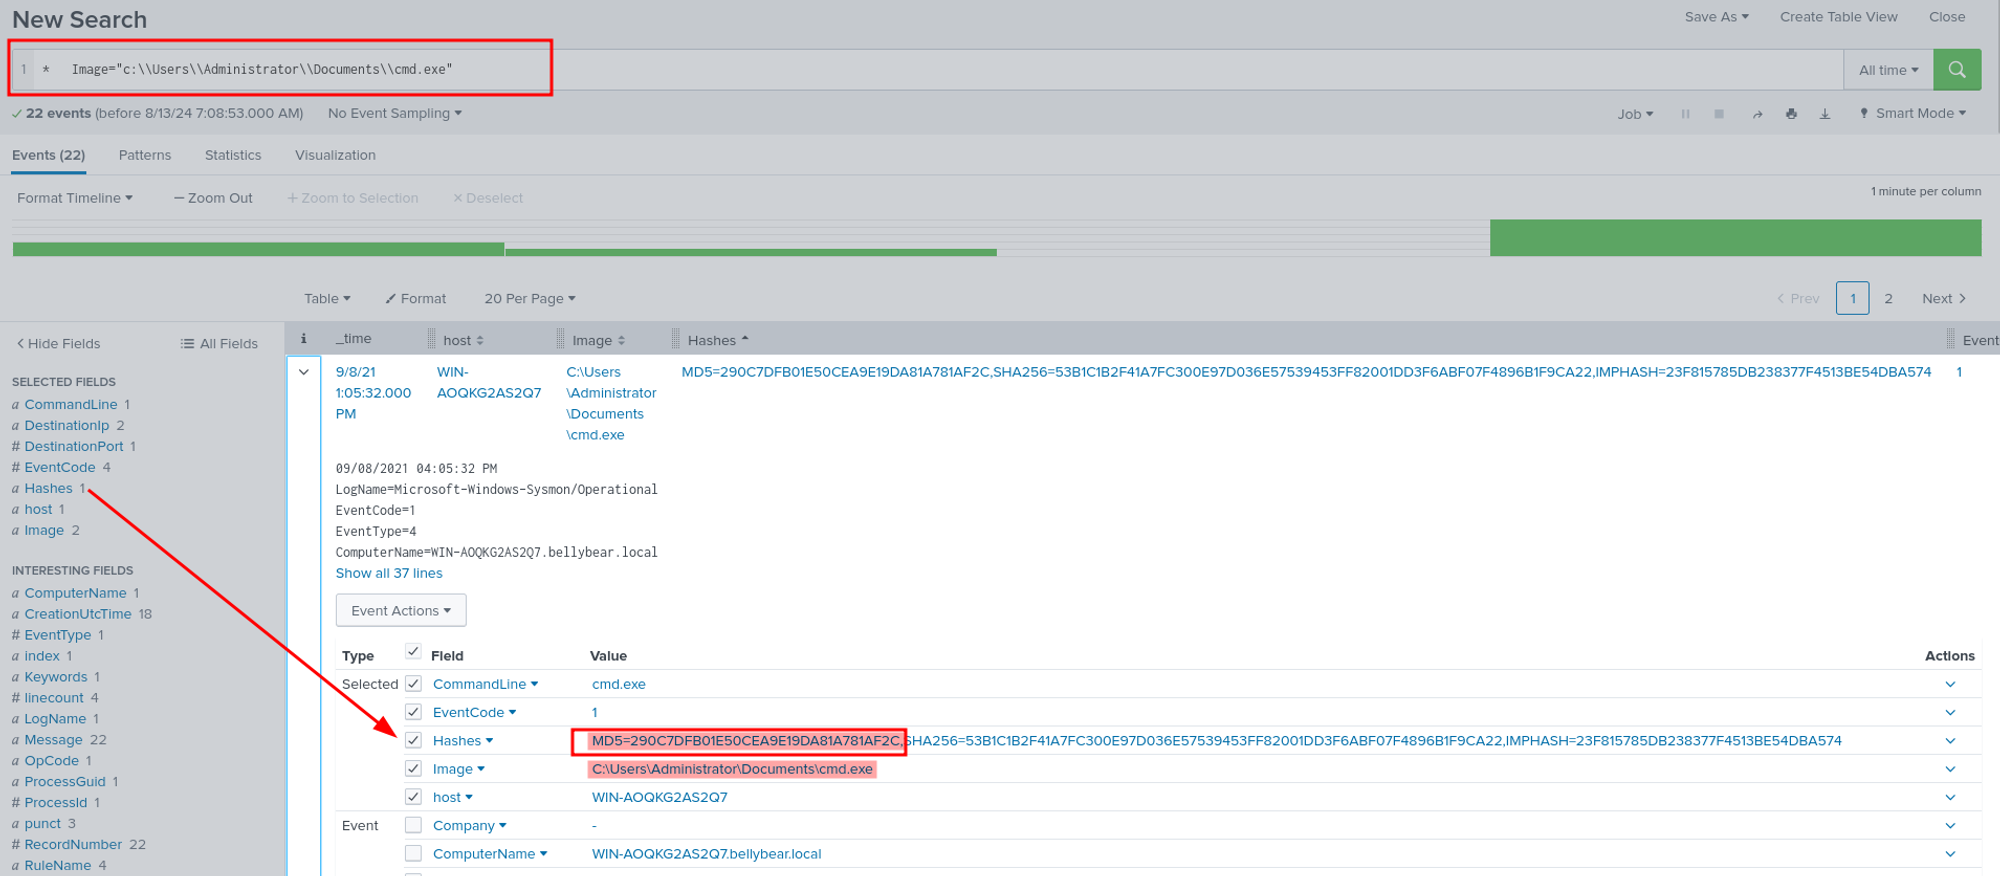Screen dimensions: 2000x876
Task: Open the 20 Per Page dropdown
Action: click(529, 298)
